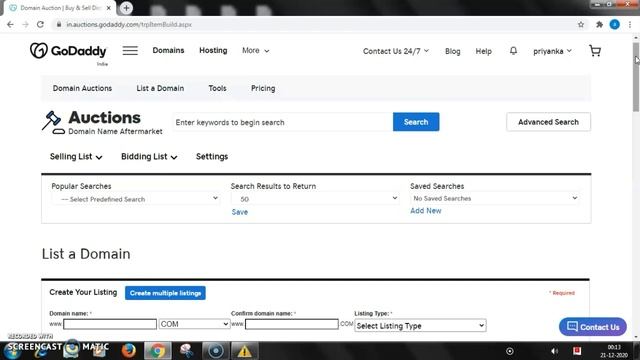Open the Contact Us chat button
Screen dimensions: 640x360
coord(593,327)
